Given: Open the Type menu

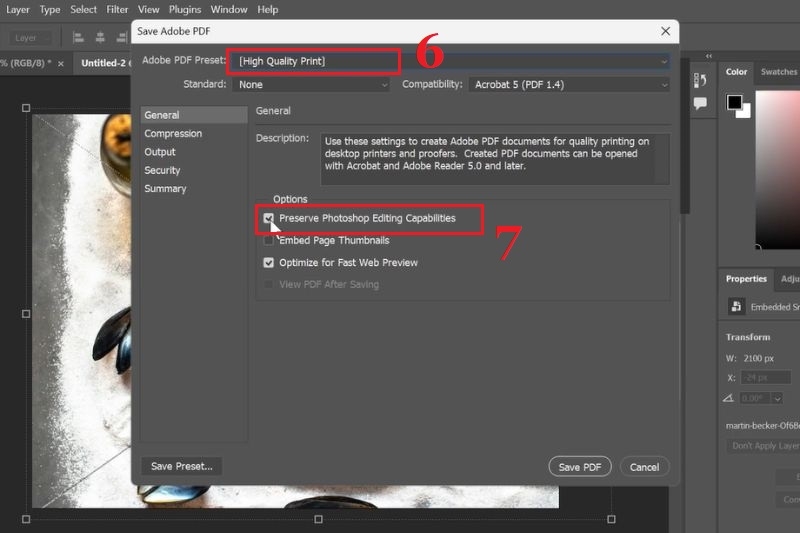Looking at the screenshot, I should (x=49, y=9).
